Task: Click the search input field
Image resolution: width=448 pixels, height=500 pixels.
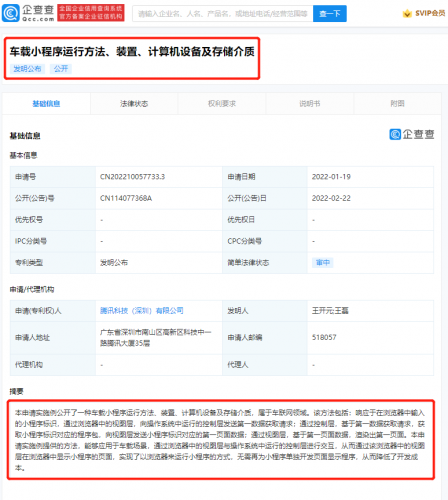Action: coord(223,14)
